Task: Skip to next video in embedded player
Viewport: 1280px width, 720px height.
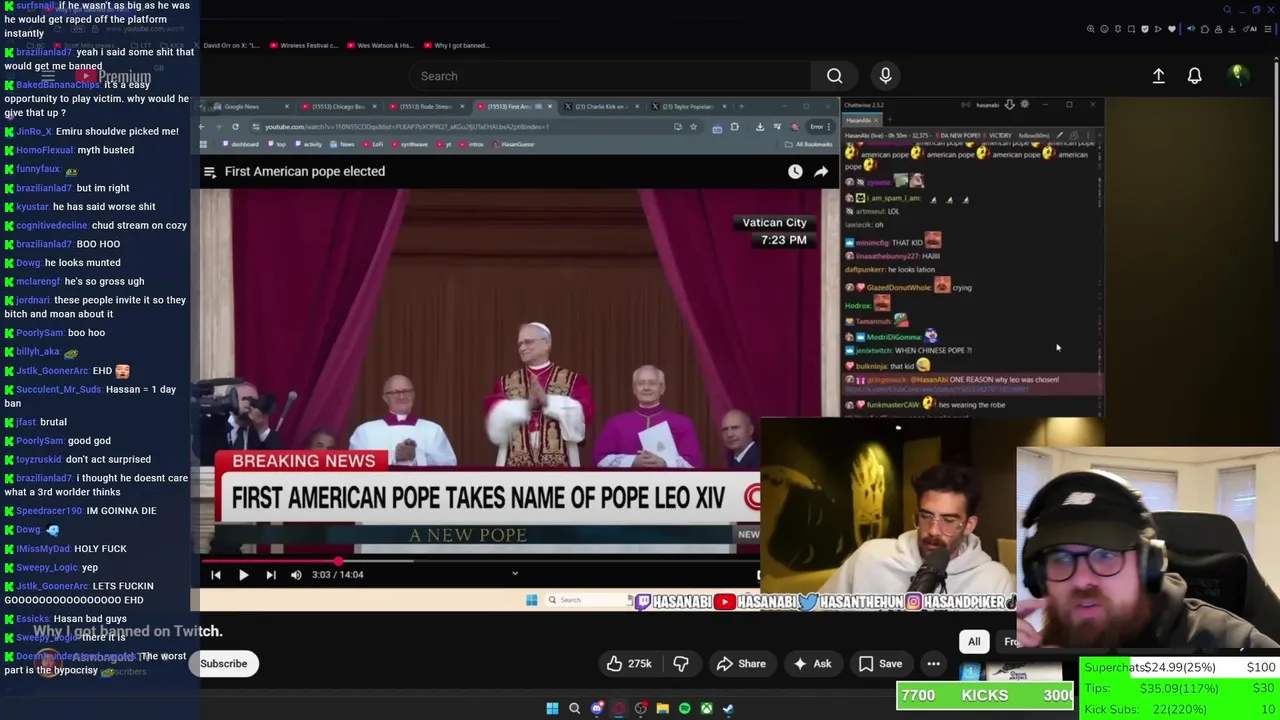Action: tap(270, 575)
